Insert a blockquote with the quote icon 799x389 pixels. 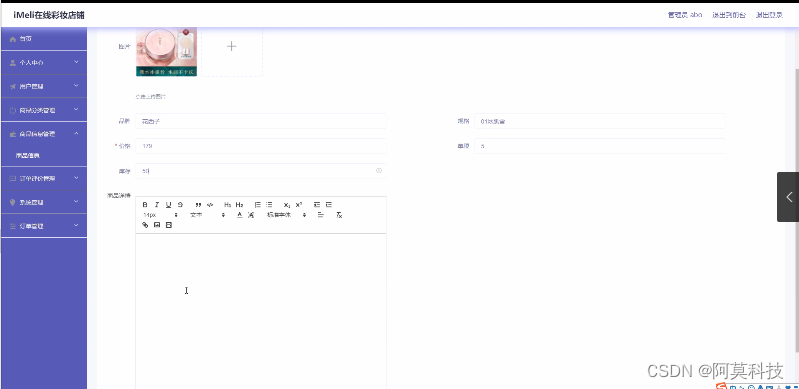198,204
